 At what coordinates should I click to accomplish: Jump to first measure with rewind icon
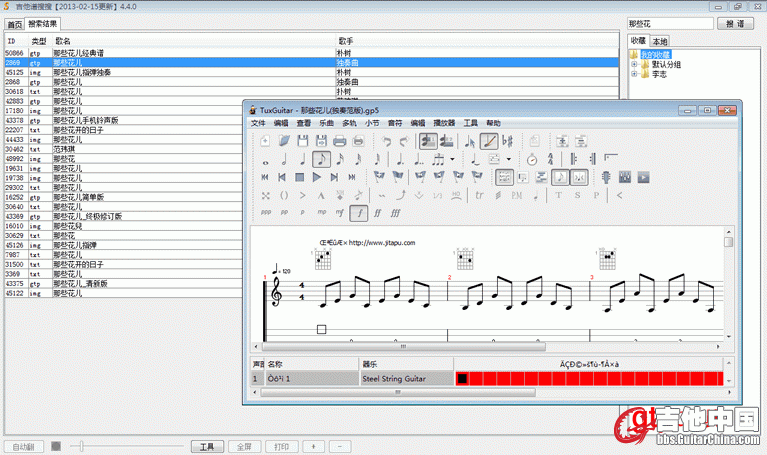(265, 177)
